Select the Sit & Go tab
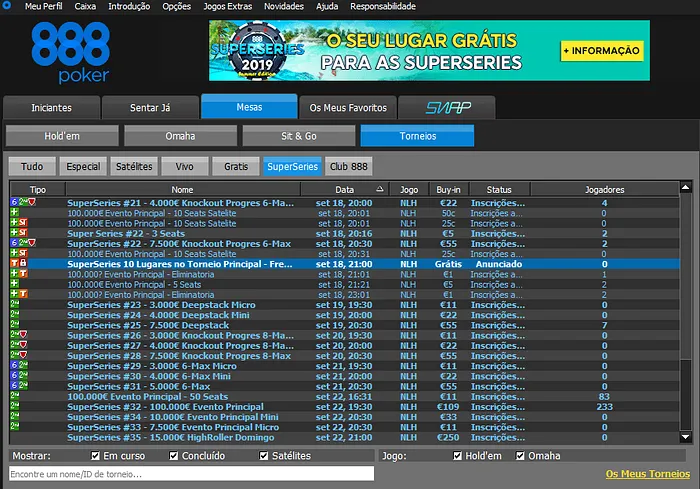The image size is (700, 489). pos(299,136)
